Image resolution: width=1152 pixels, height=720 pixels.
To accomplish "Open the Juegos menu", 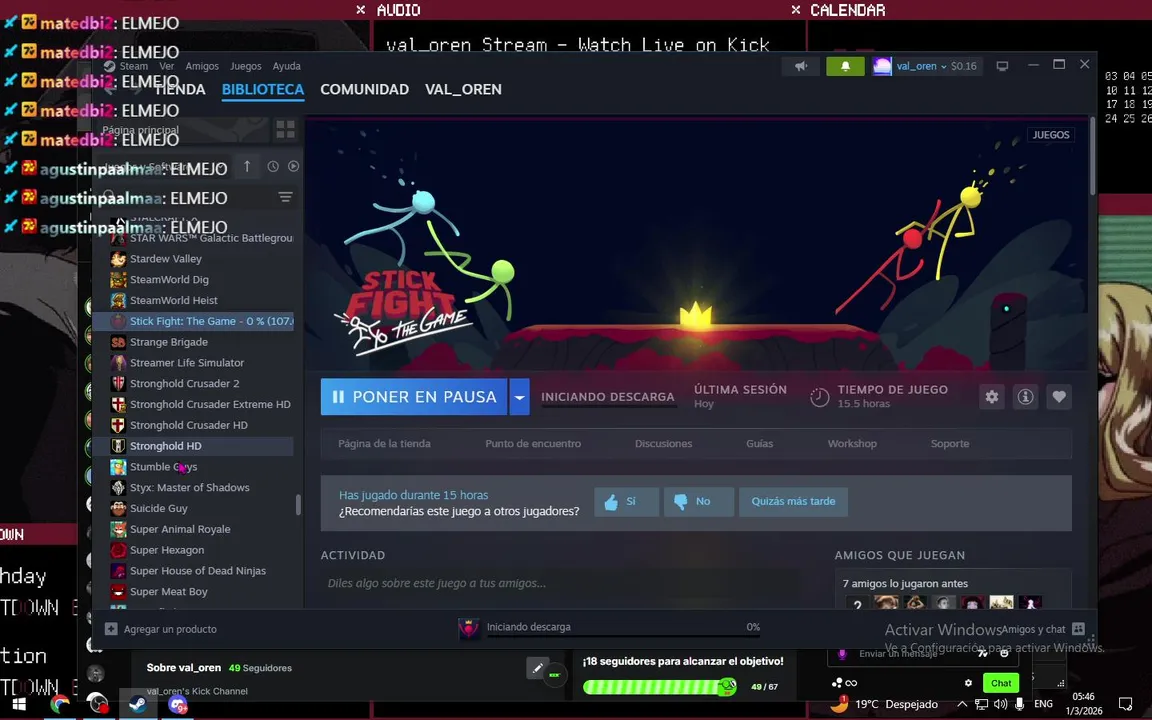I will [245, 66].
